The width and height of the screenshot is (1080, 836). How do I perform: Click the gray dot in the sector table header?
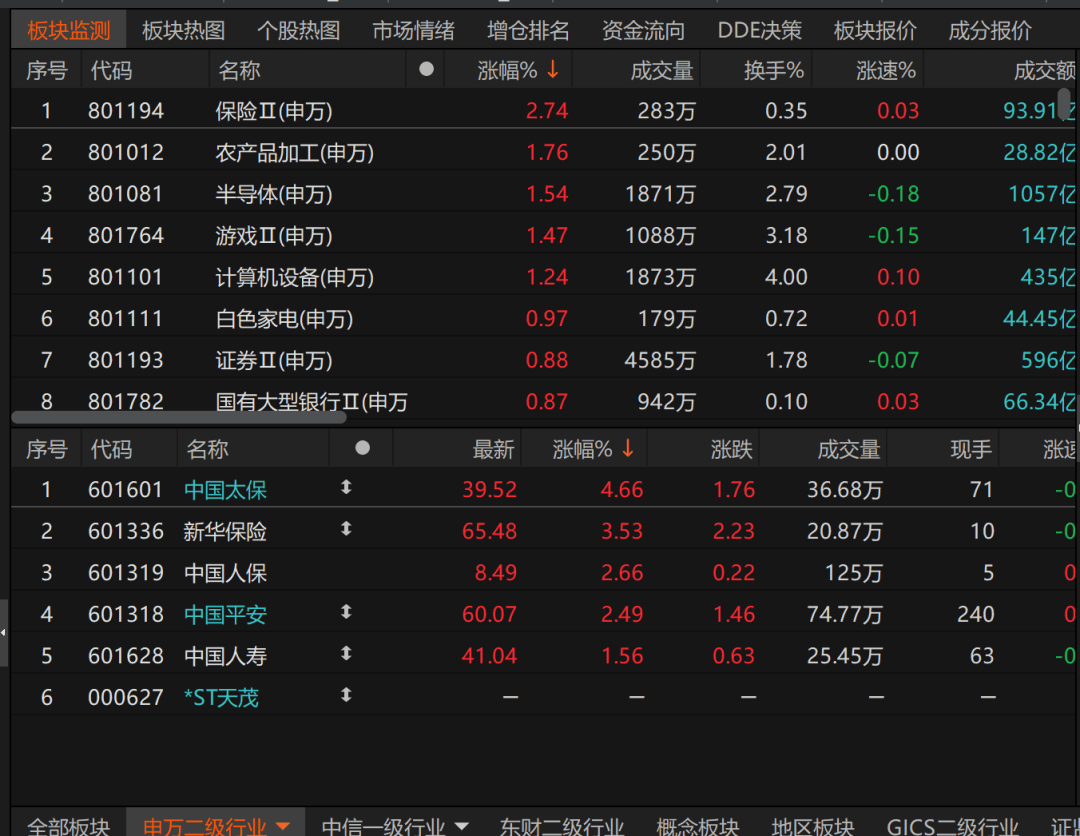point(426,69)
